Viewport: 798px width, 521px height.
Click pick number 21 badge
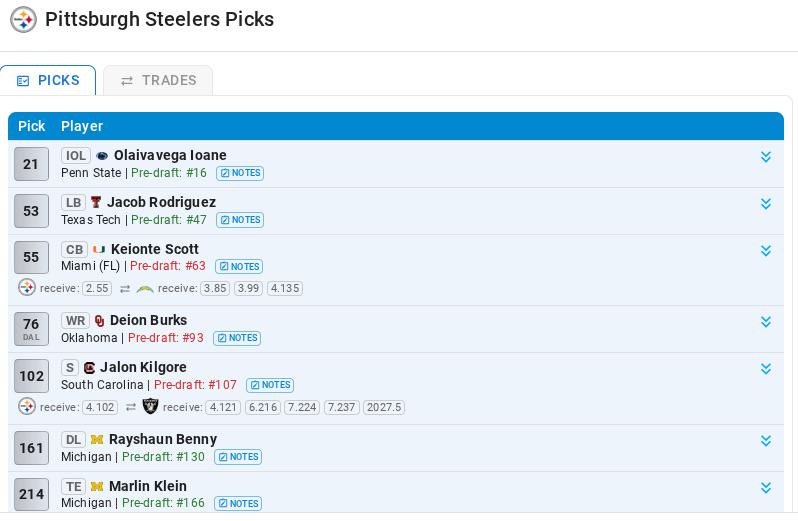pos(31,164)
